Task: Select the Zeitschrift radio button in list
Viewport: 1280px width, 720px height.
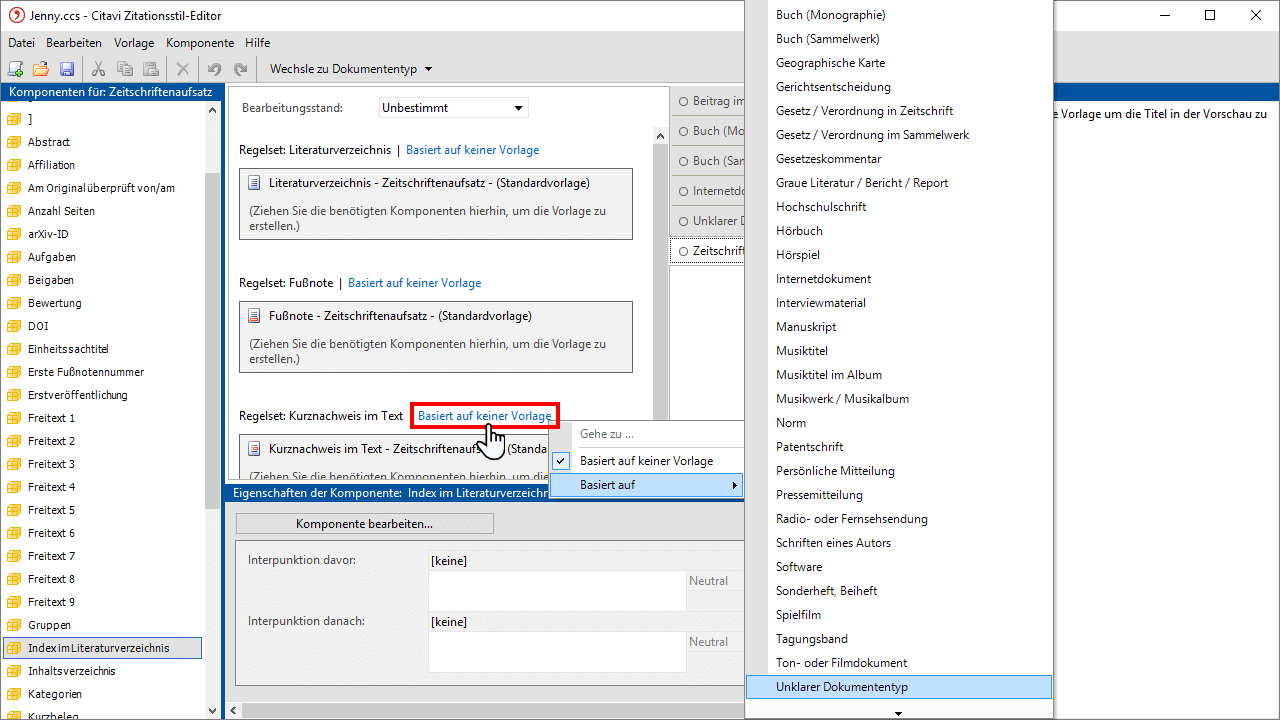Action: point(684,251)
